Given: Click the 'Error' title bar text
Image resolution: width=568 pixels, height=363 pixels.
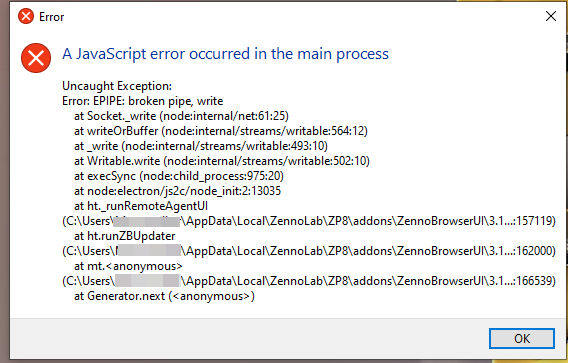Looking at the screenshot, I should [x=51, y=17].
